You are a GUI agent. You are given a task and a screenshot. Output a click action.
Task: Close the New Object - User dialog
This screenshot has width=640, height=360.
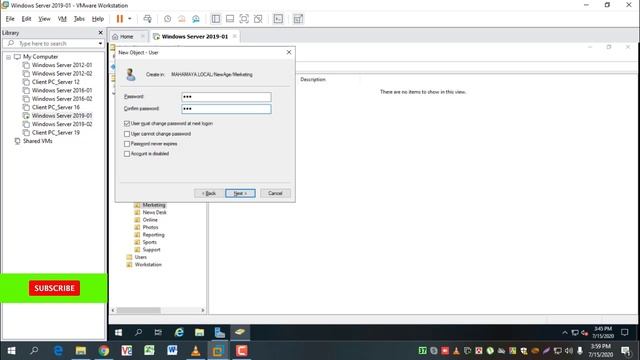(289, 52)
